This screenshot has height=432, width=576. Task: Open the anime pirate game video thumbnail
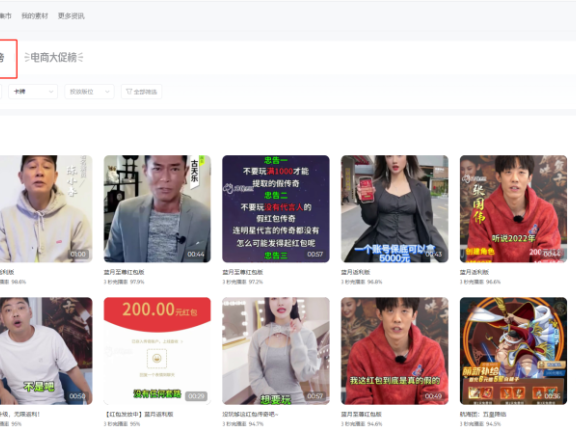point(513,351)
